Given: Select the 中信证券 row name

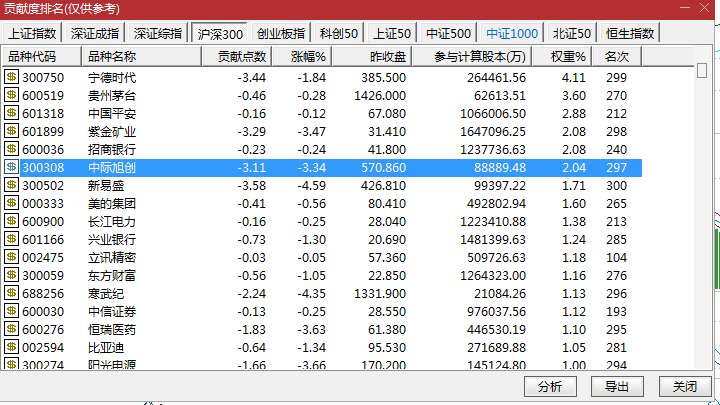Looking at the screenshot, I should 112,311.
